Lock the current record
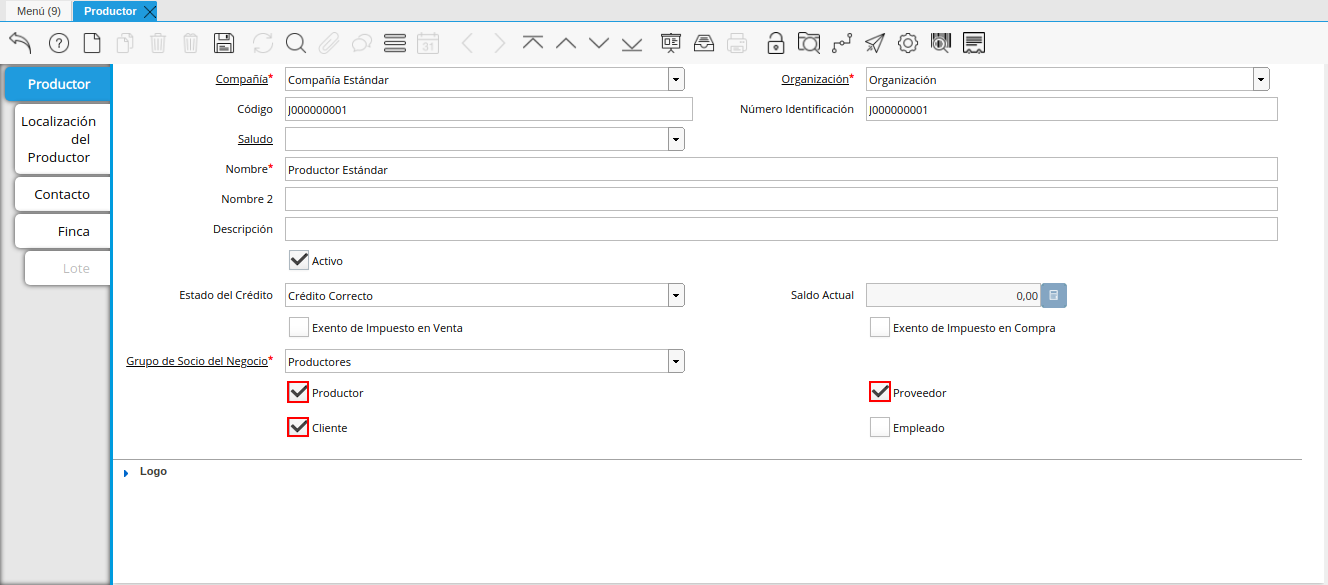 [775, 42]
